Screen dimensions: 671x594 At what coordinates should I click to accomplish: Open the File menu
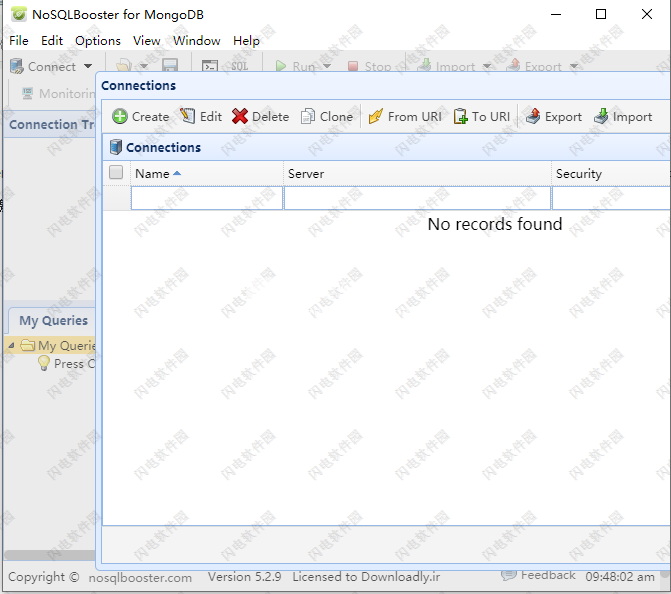19,41
